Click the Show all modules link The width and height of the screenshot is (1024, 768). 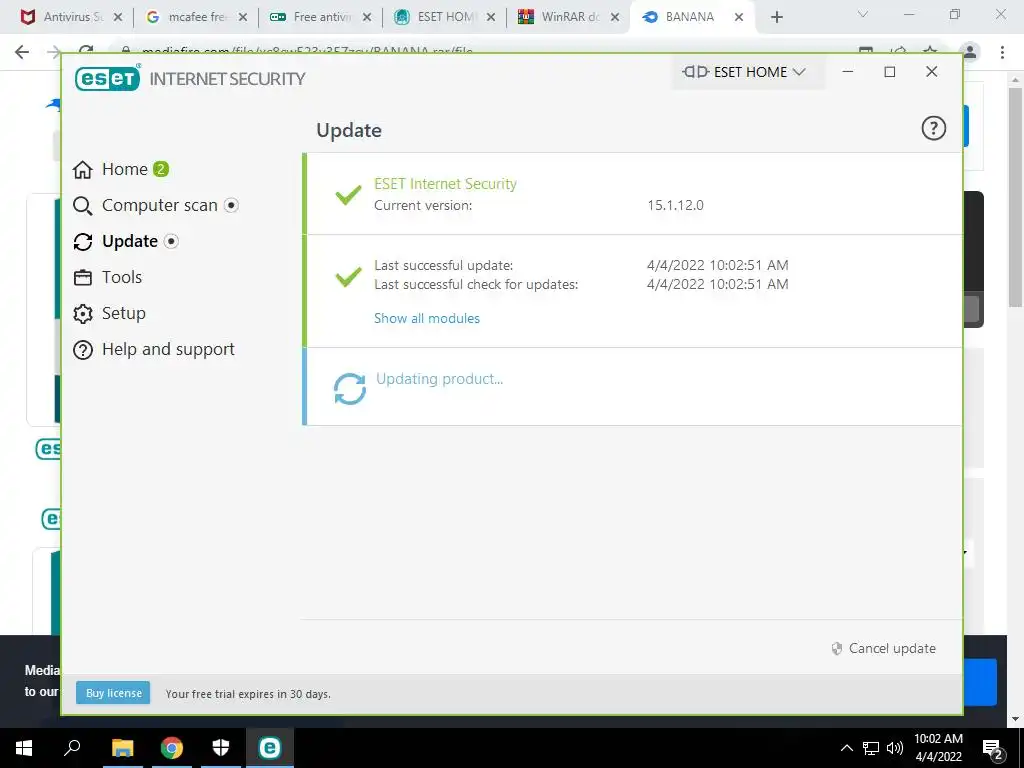(426, 318)
